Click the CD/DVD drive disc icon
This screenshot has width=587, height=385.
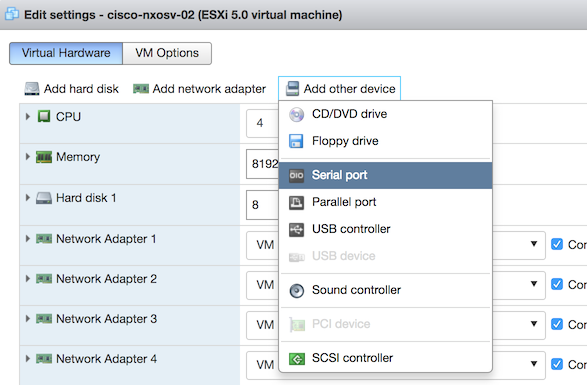296,115
